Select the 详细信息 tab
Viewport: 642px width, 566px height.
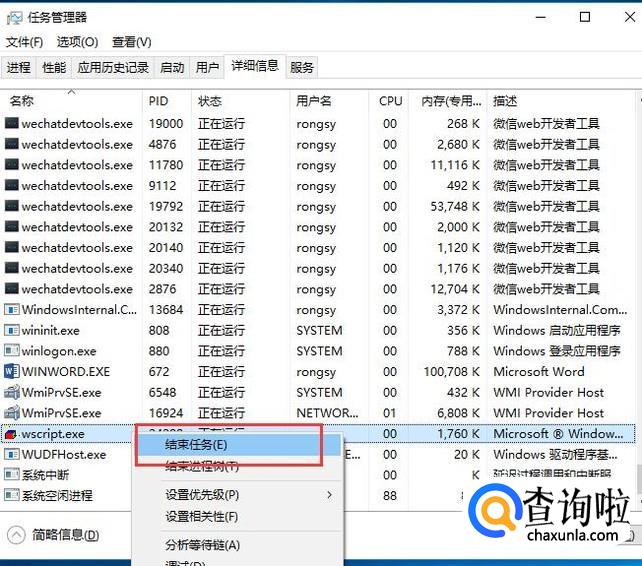pyautogui.click(x=255, y=66)
